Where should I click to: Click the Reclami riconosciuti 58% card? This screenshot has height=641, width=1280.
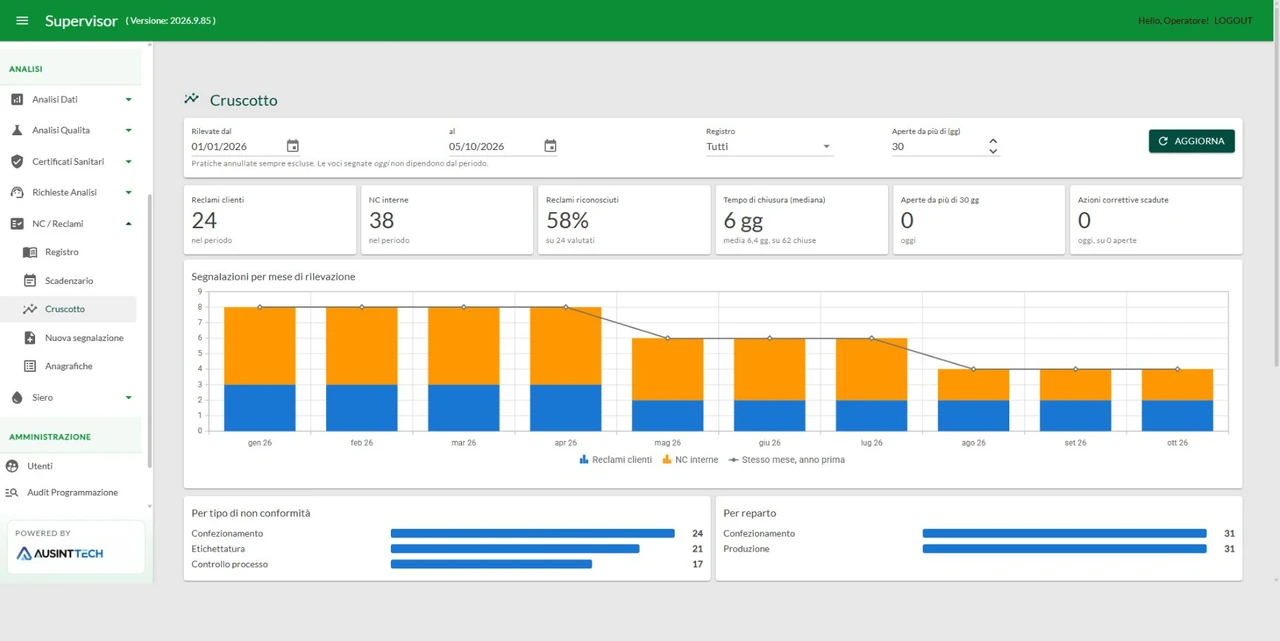tap(623, 220)
